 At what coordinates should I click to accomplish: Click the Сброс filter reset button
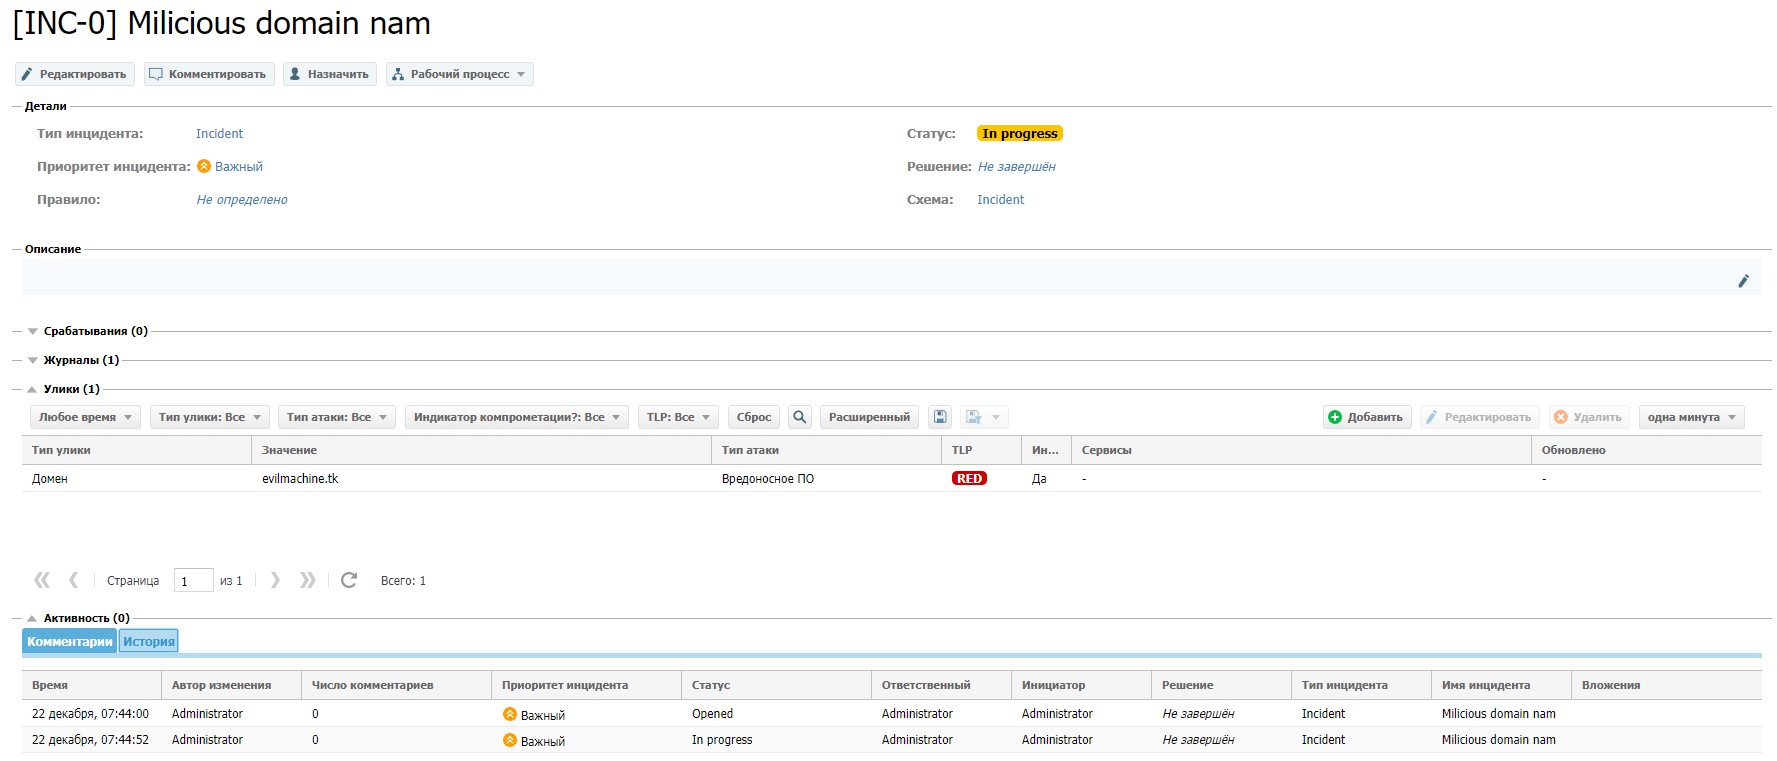754,417
